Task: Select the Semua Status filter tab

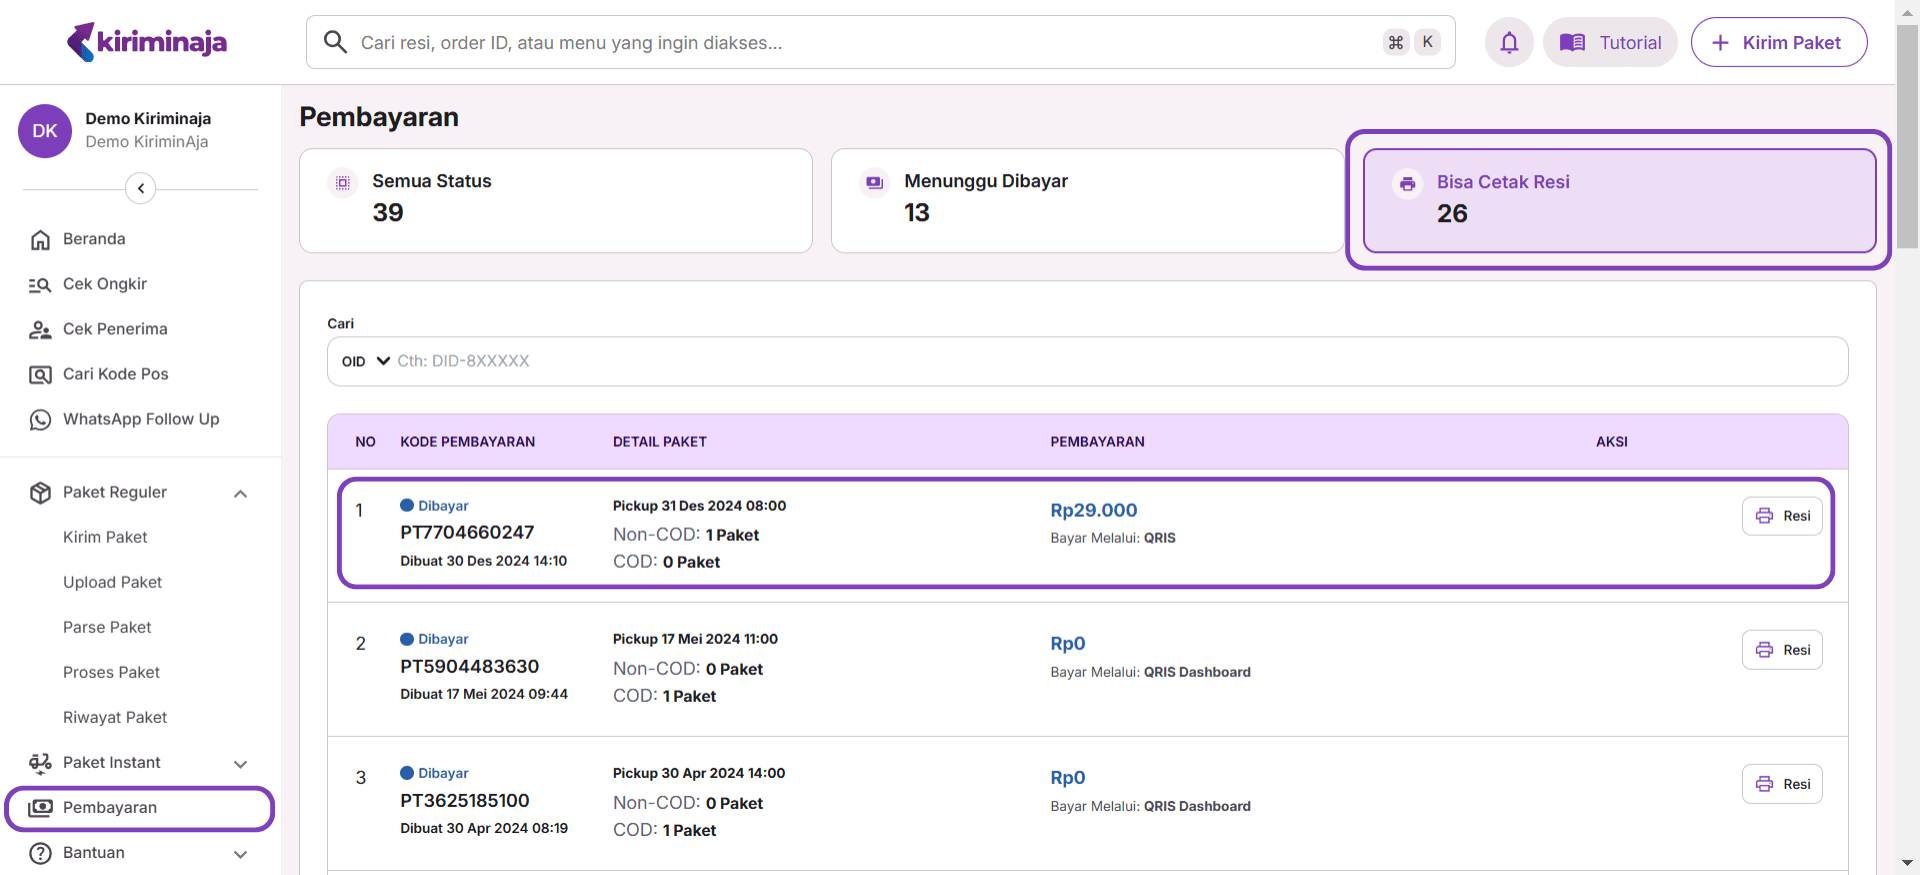Action: point(555,200)
